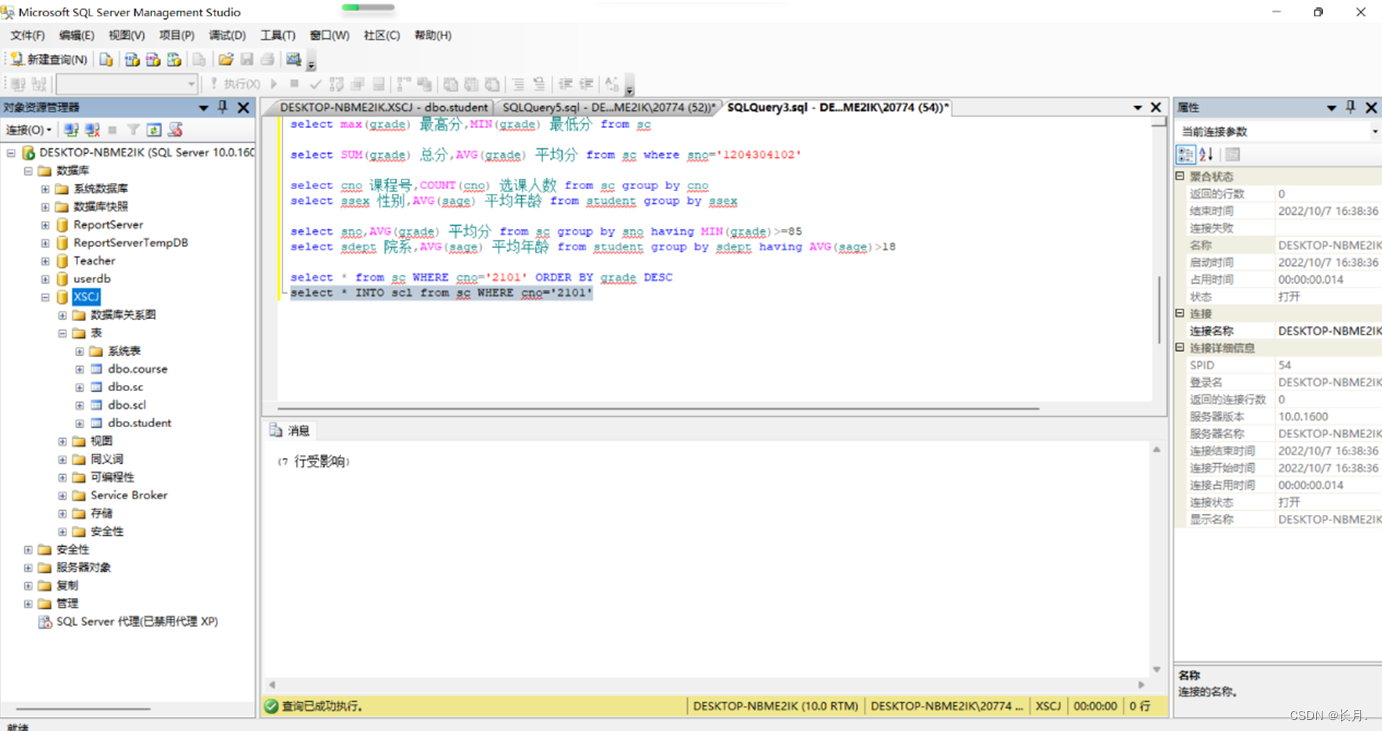Open the 连接(O) dropdown in Object Explorer
The width and height of the screenshot is (1382, 731).
29,130
